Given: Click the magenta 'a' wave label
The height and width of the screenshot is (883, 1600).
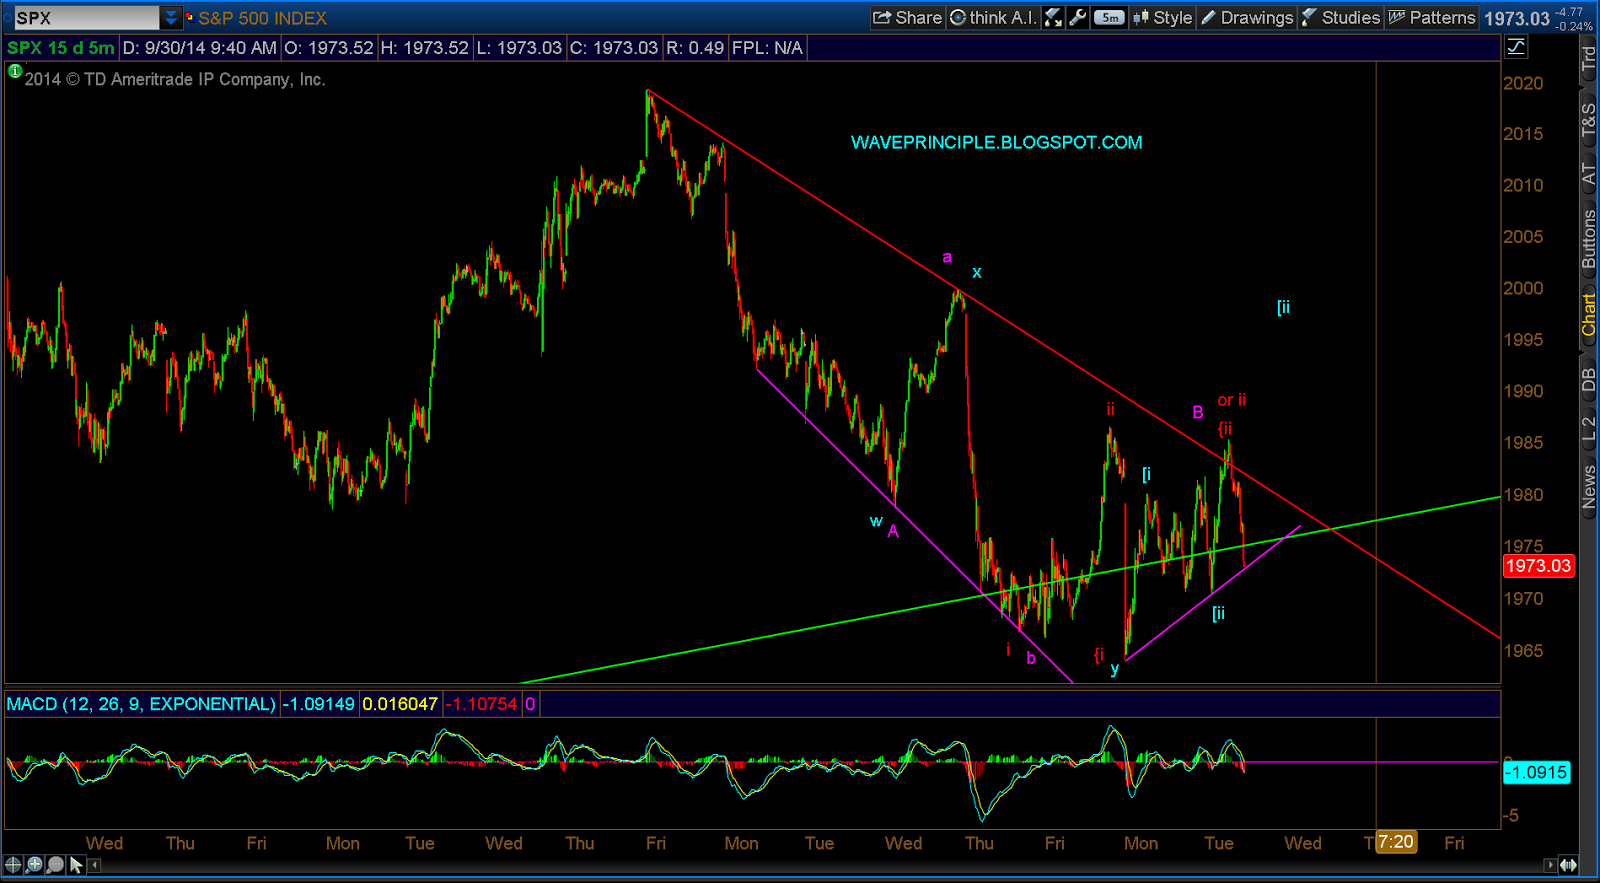Looking at the screenshot, I should click(947, 257).
